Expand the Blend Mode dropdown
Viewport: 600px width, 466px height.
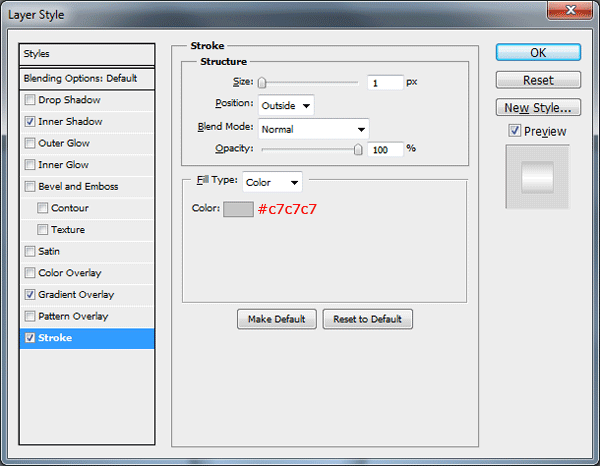[313, 129]
